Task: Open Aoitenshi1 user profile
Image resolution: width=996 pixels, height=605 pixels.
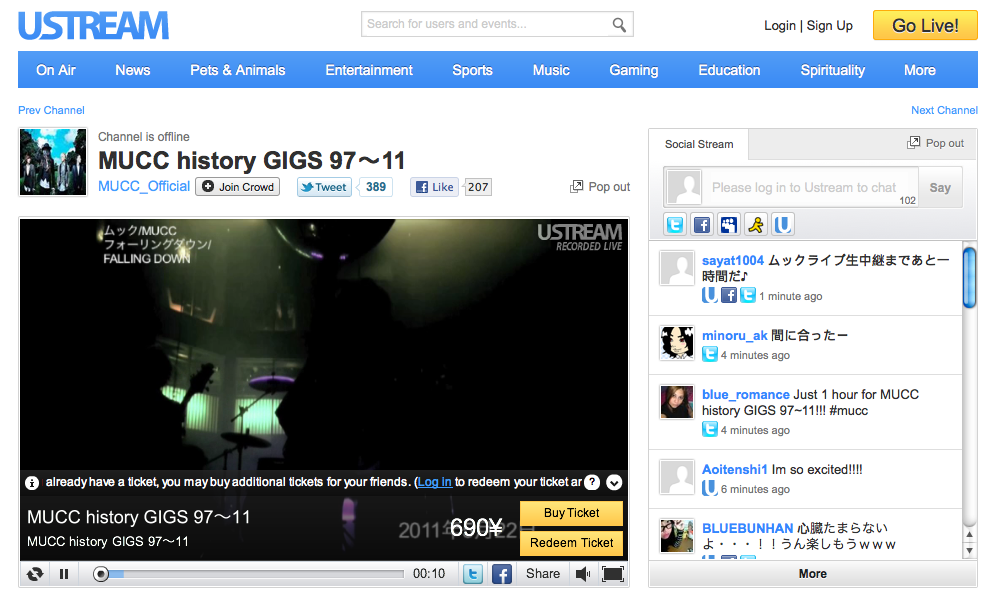Action: (734, 470)
